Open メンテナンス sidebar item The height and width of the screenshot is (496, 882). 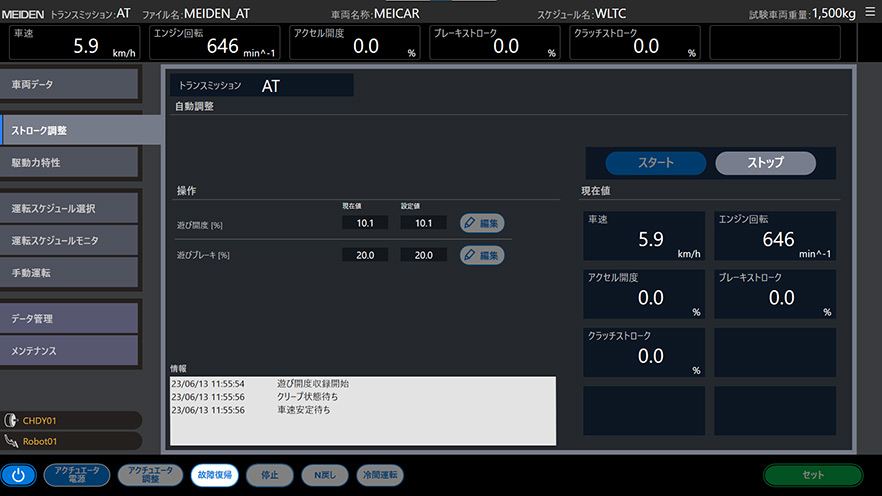click(x=69, y=350)
